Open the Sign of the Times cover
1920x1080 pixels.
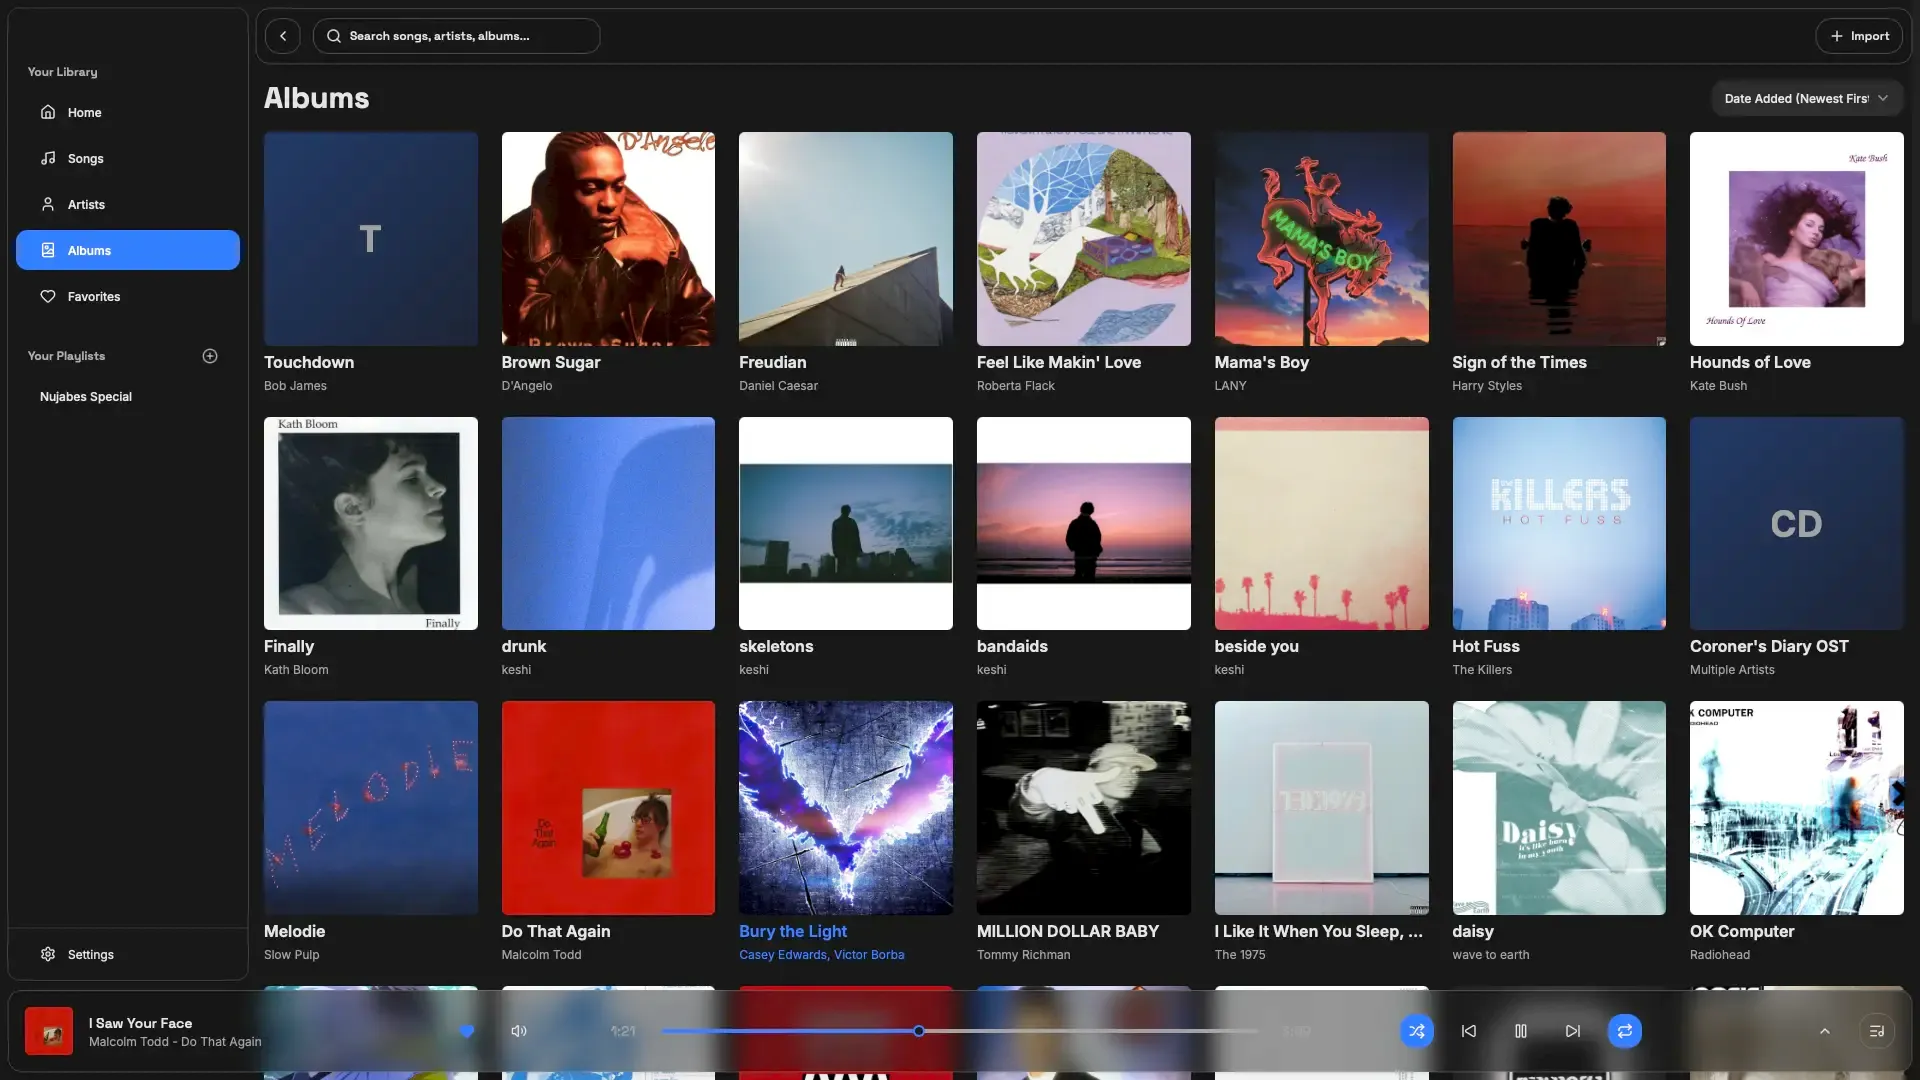1559,239
